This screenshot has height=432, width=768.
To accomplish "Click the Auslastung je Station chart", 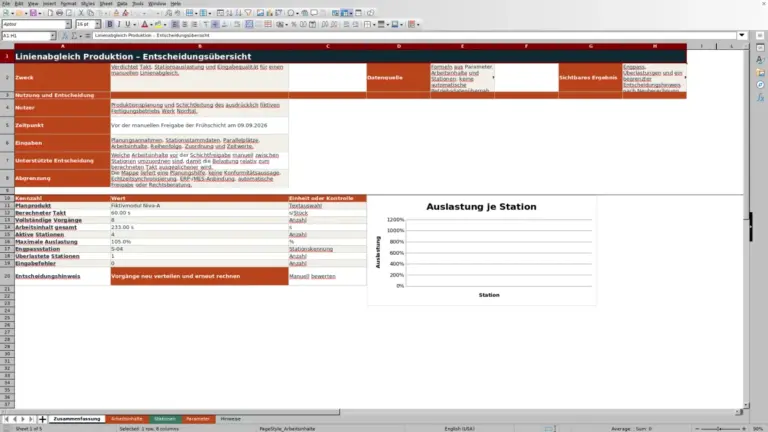I will [x=482, y=251].
